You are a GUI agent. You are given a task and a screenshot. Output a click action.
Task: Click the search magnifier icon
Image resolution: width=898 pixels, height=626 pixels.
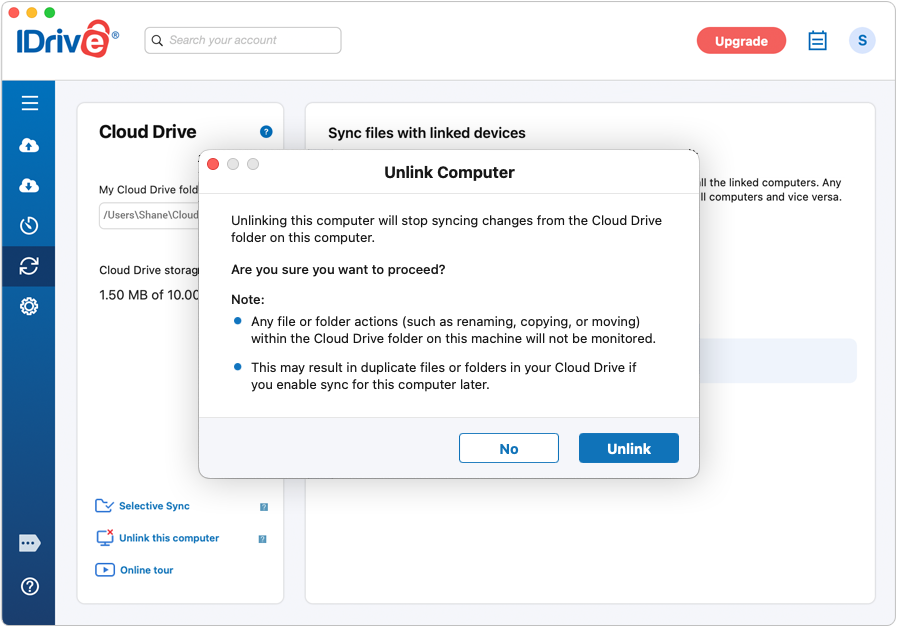click(x=157, y=41)
